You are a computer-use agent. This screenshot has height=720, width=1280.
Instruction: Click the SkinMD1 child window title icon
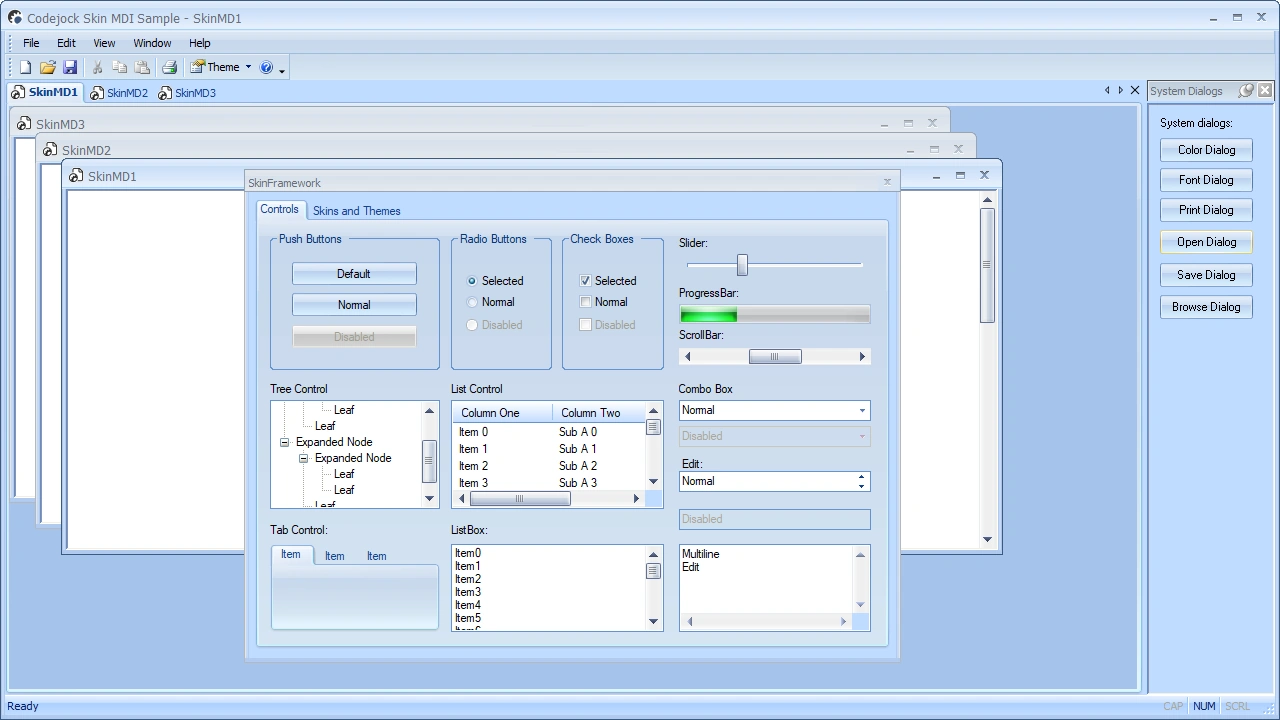click(x=76, y=176)
